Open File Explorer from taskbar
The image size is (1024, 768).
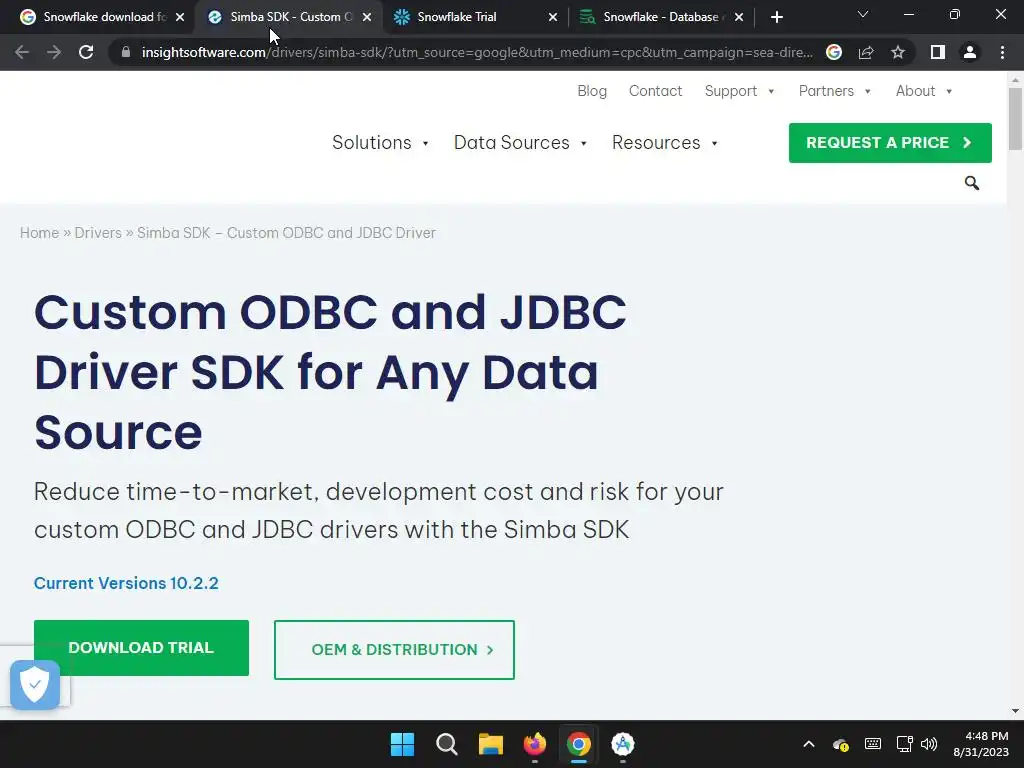coord(490,744)
